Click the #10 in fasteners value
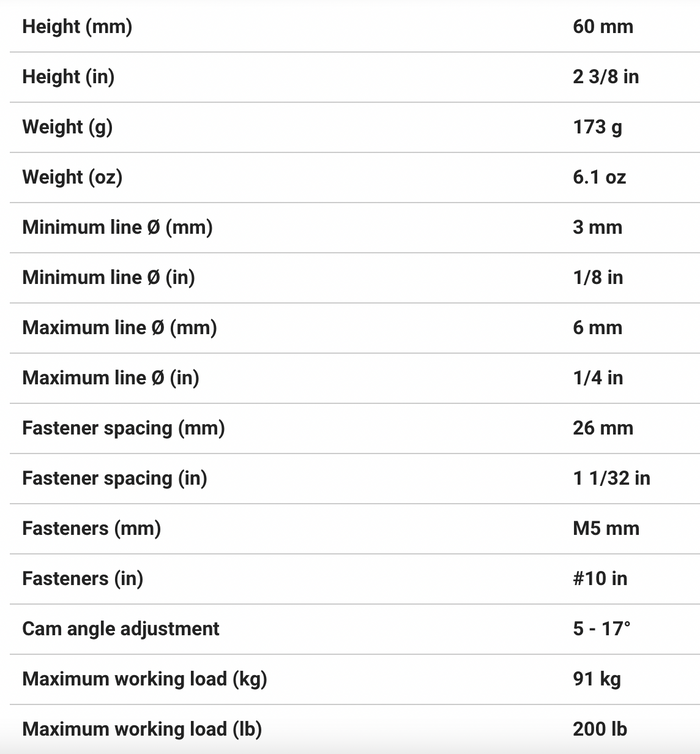The width and height of the screenshot is (700, 754). (x=600, y=578)
